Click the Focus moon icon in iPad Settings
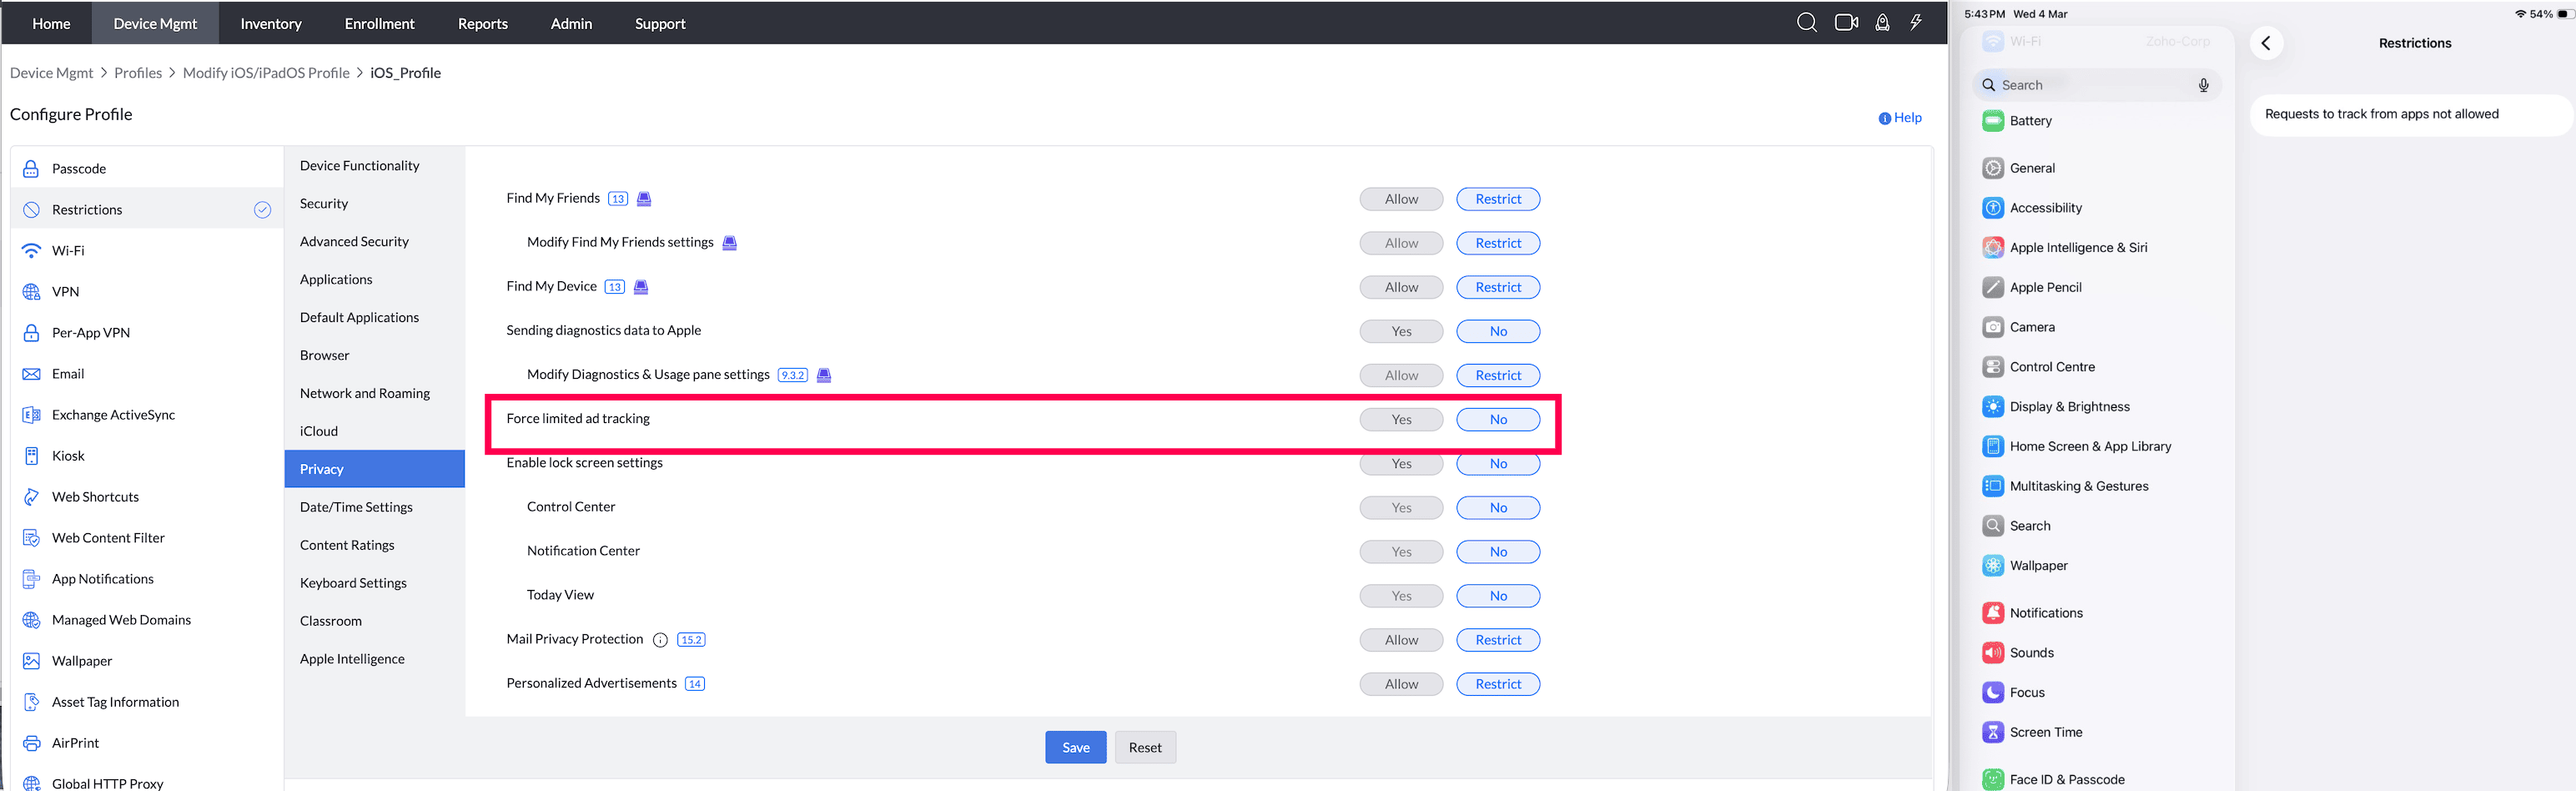2576x791 pixels. (x=1993, y=692)
